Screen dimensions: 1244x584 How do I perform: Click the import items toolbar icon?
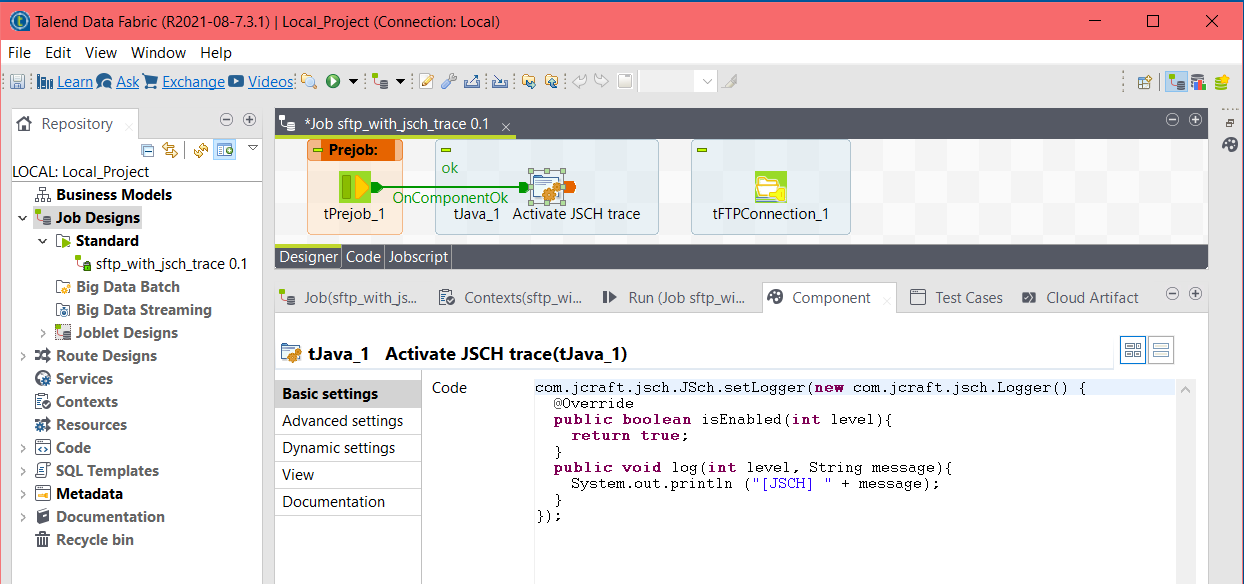(500, 82)
